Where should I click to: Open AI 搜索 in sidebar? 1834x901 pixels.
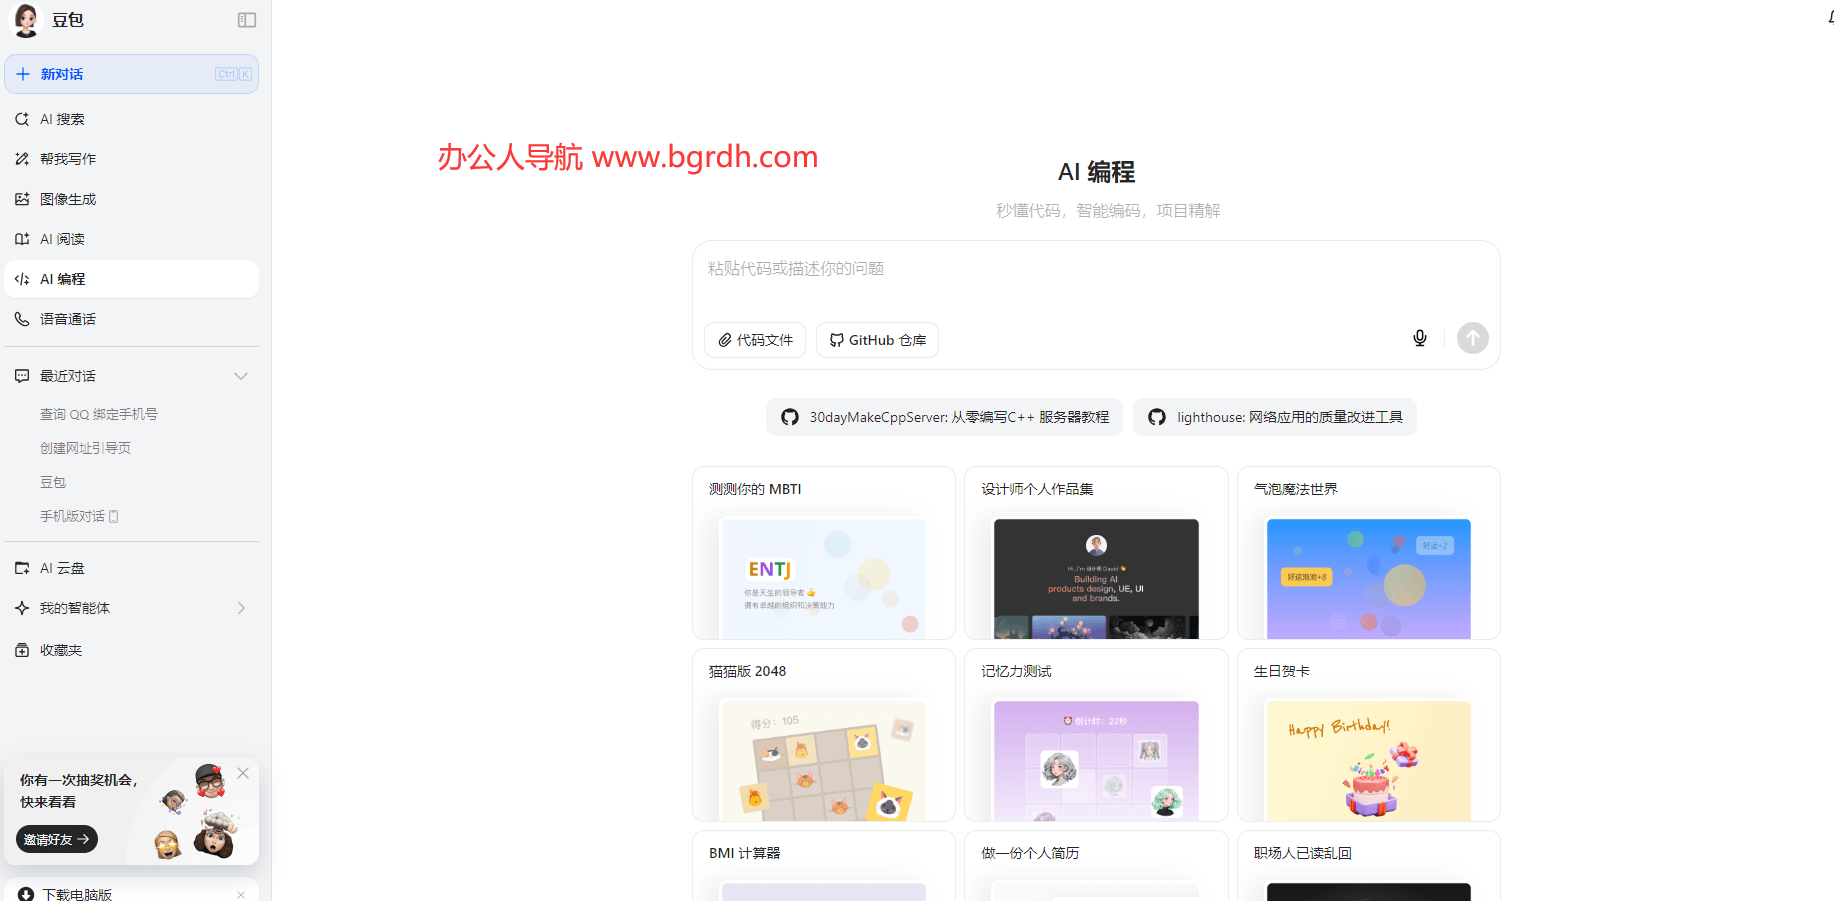pos(131,119)
